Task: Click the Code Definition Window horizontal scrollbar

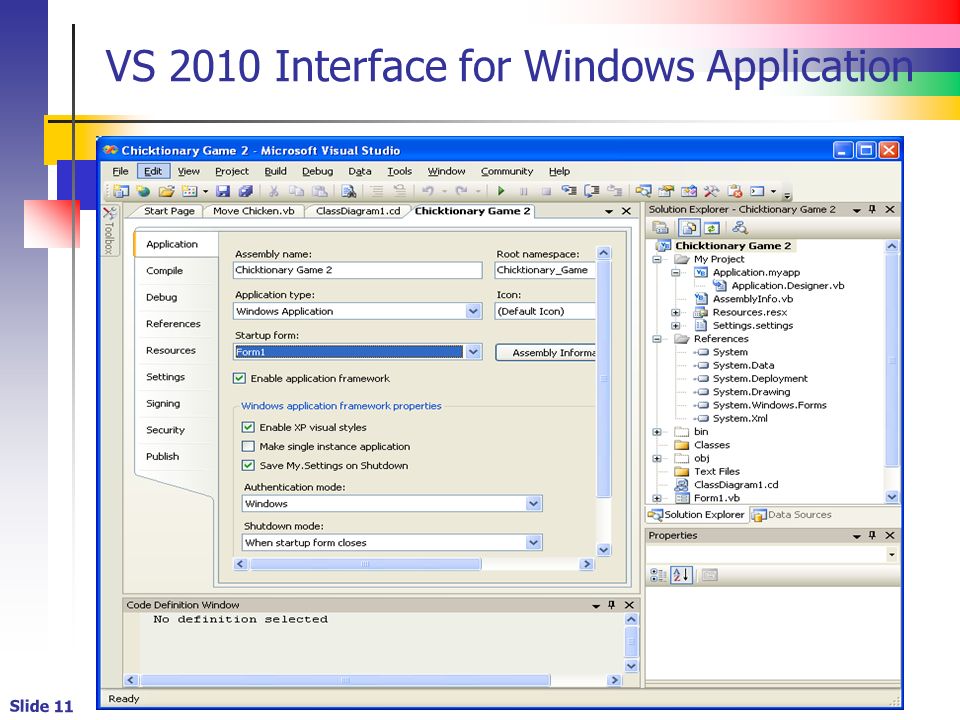Action: [x=345, y=680]
